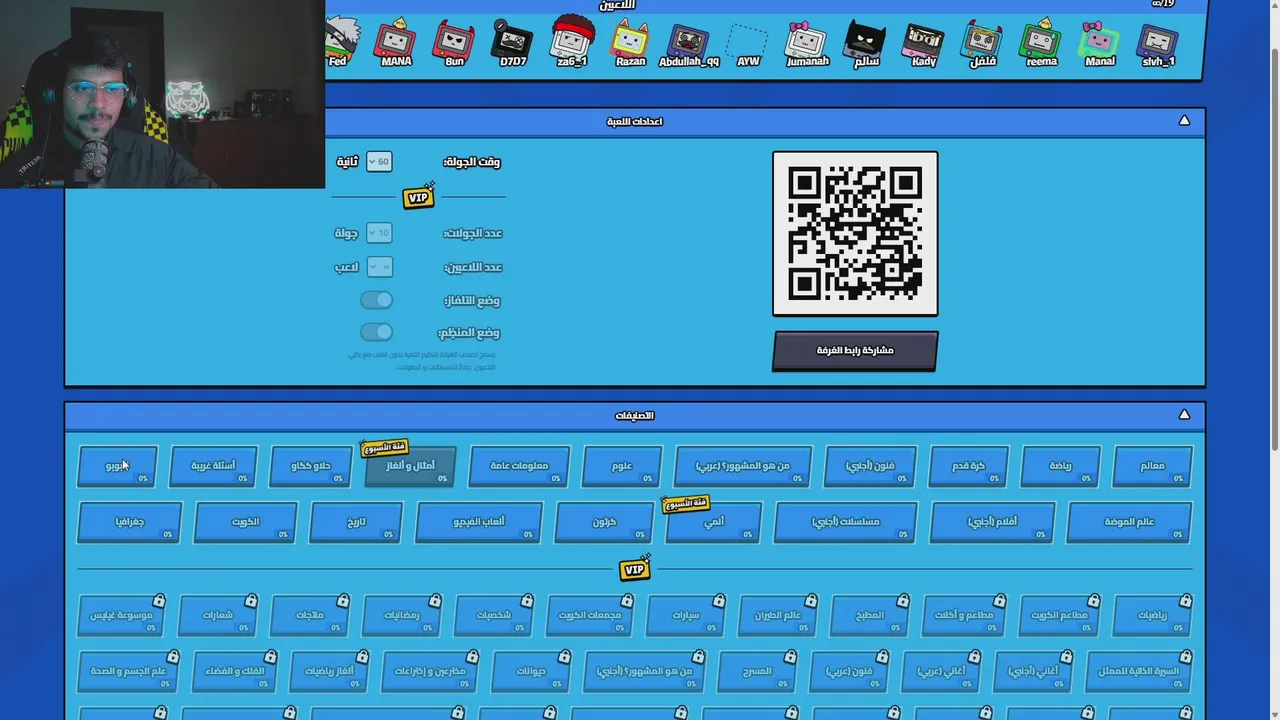Click lock icon on سيارات category
This screenshot has width=1280, height=720.
[719, 601]
